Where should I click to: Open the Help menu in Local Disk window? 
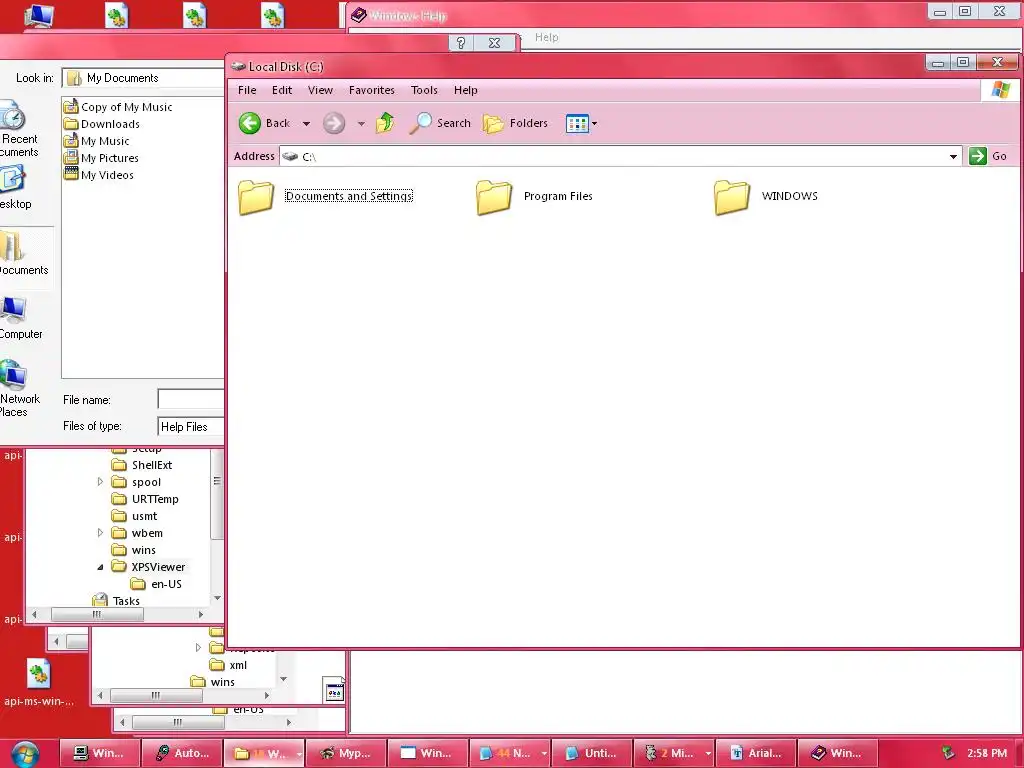pos(466,90)
